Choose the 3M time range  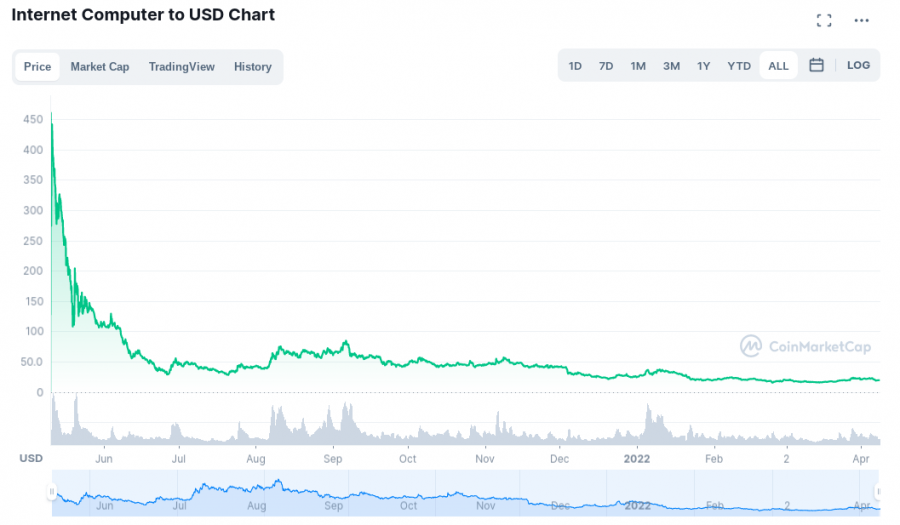pos(671,66)
